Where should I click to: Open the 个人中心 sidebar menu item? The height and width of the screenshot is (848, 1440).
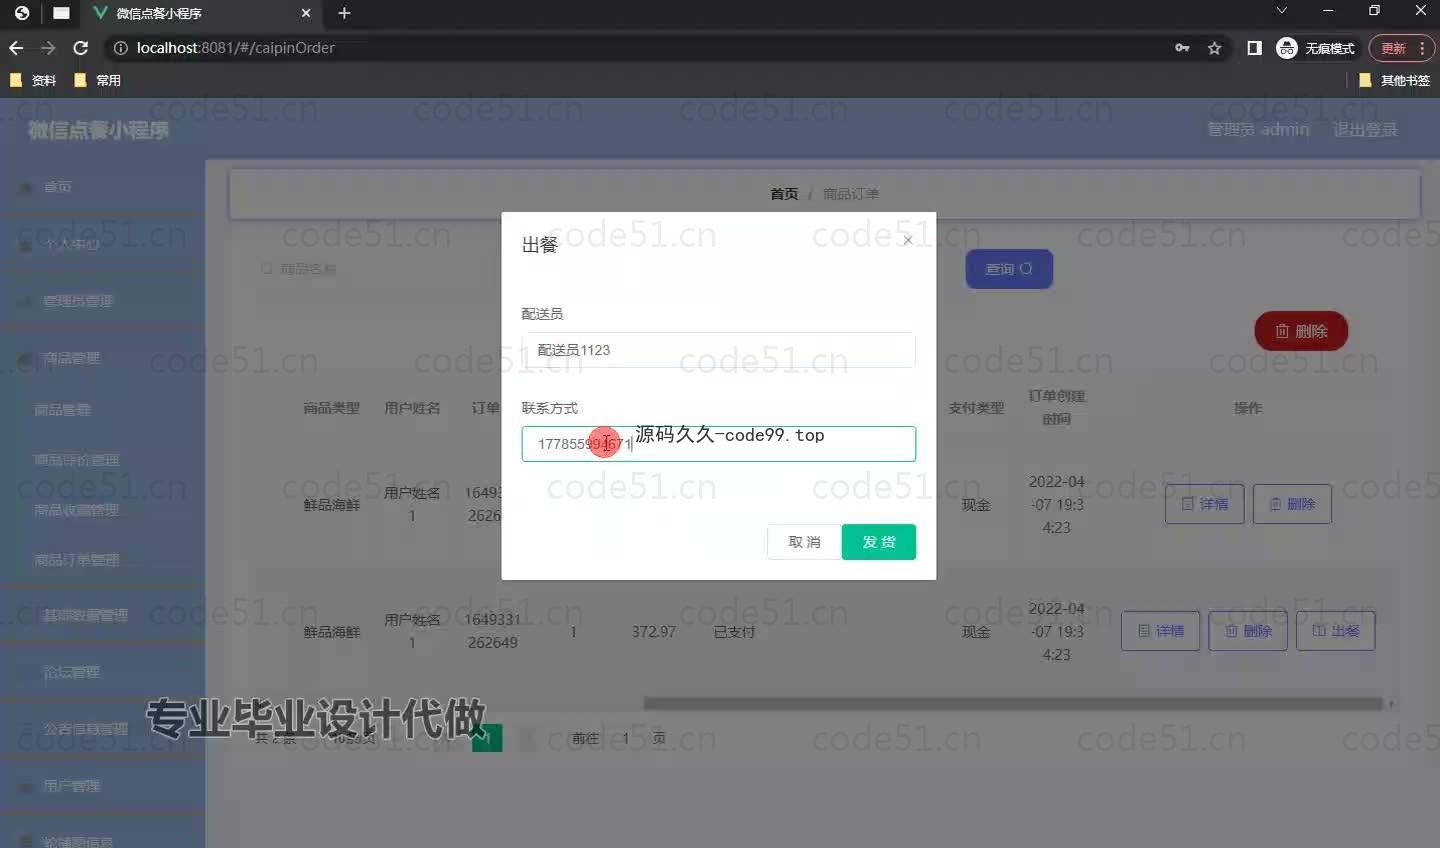coord(102,244)
